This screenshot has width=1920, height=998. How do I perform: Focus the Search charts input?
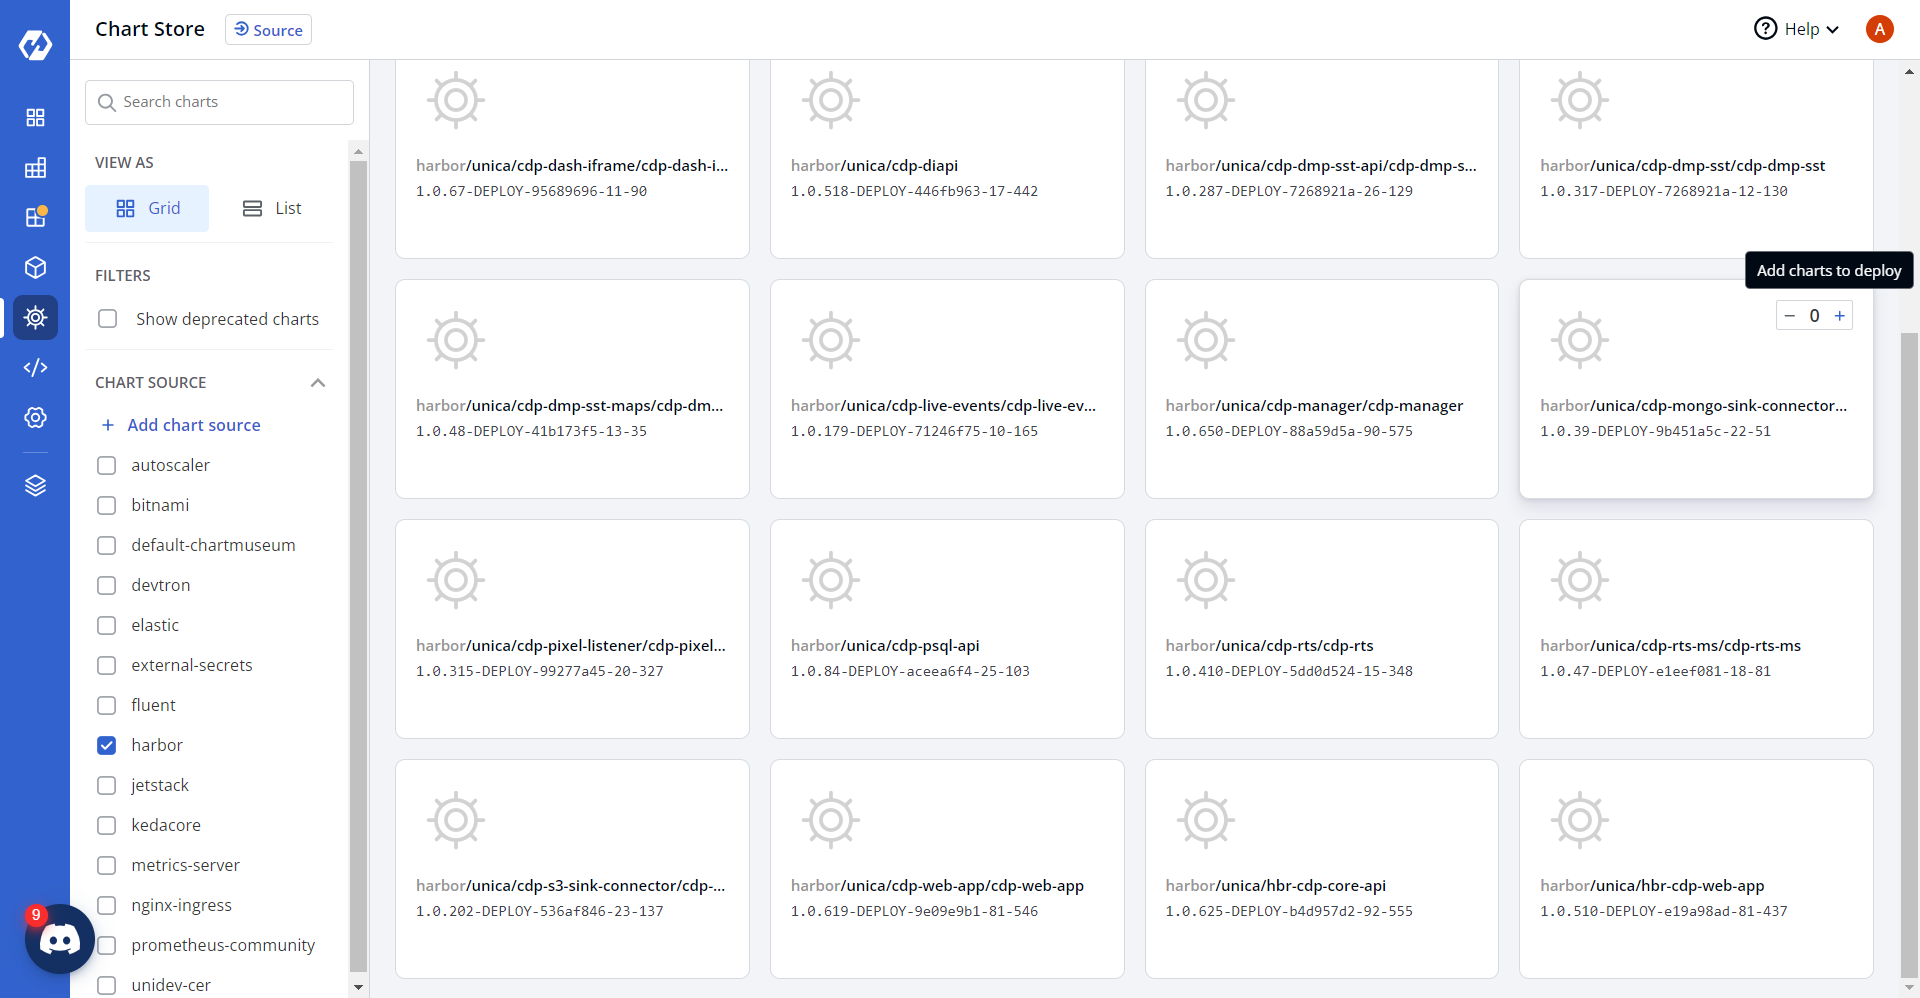(219, 102)
